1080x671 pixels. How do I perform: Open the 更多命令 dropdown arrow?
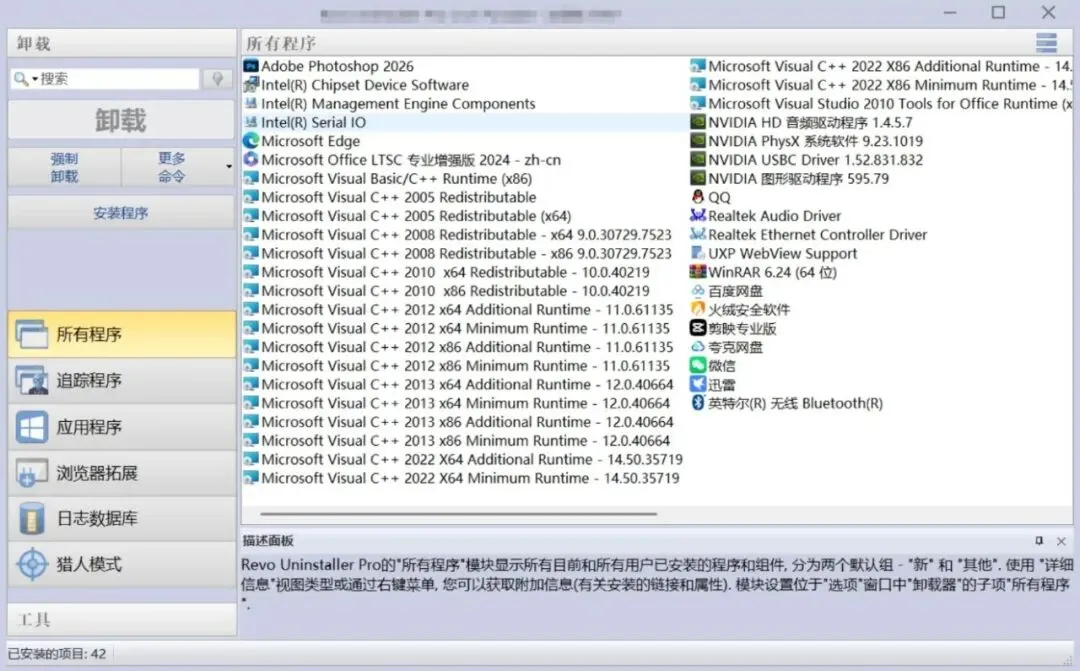tap(229, 167)
